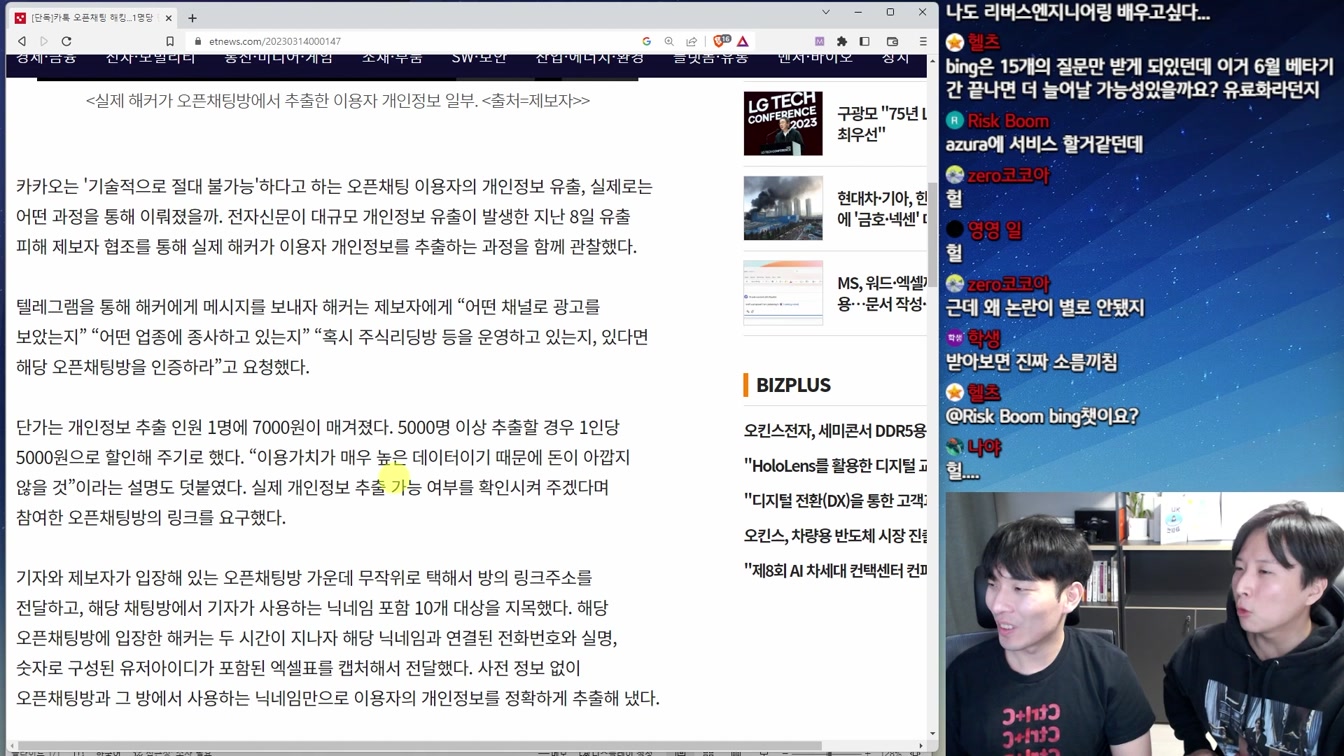
Task: Share this page via share icon
Action: point(691,41)
